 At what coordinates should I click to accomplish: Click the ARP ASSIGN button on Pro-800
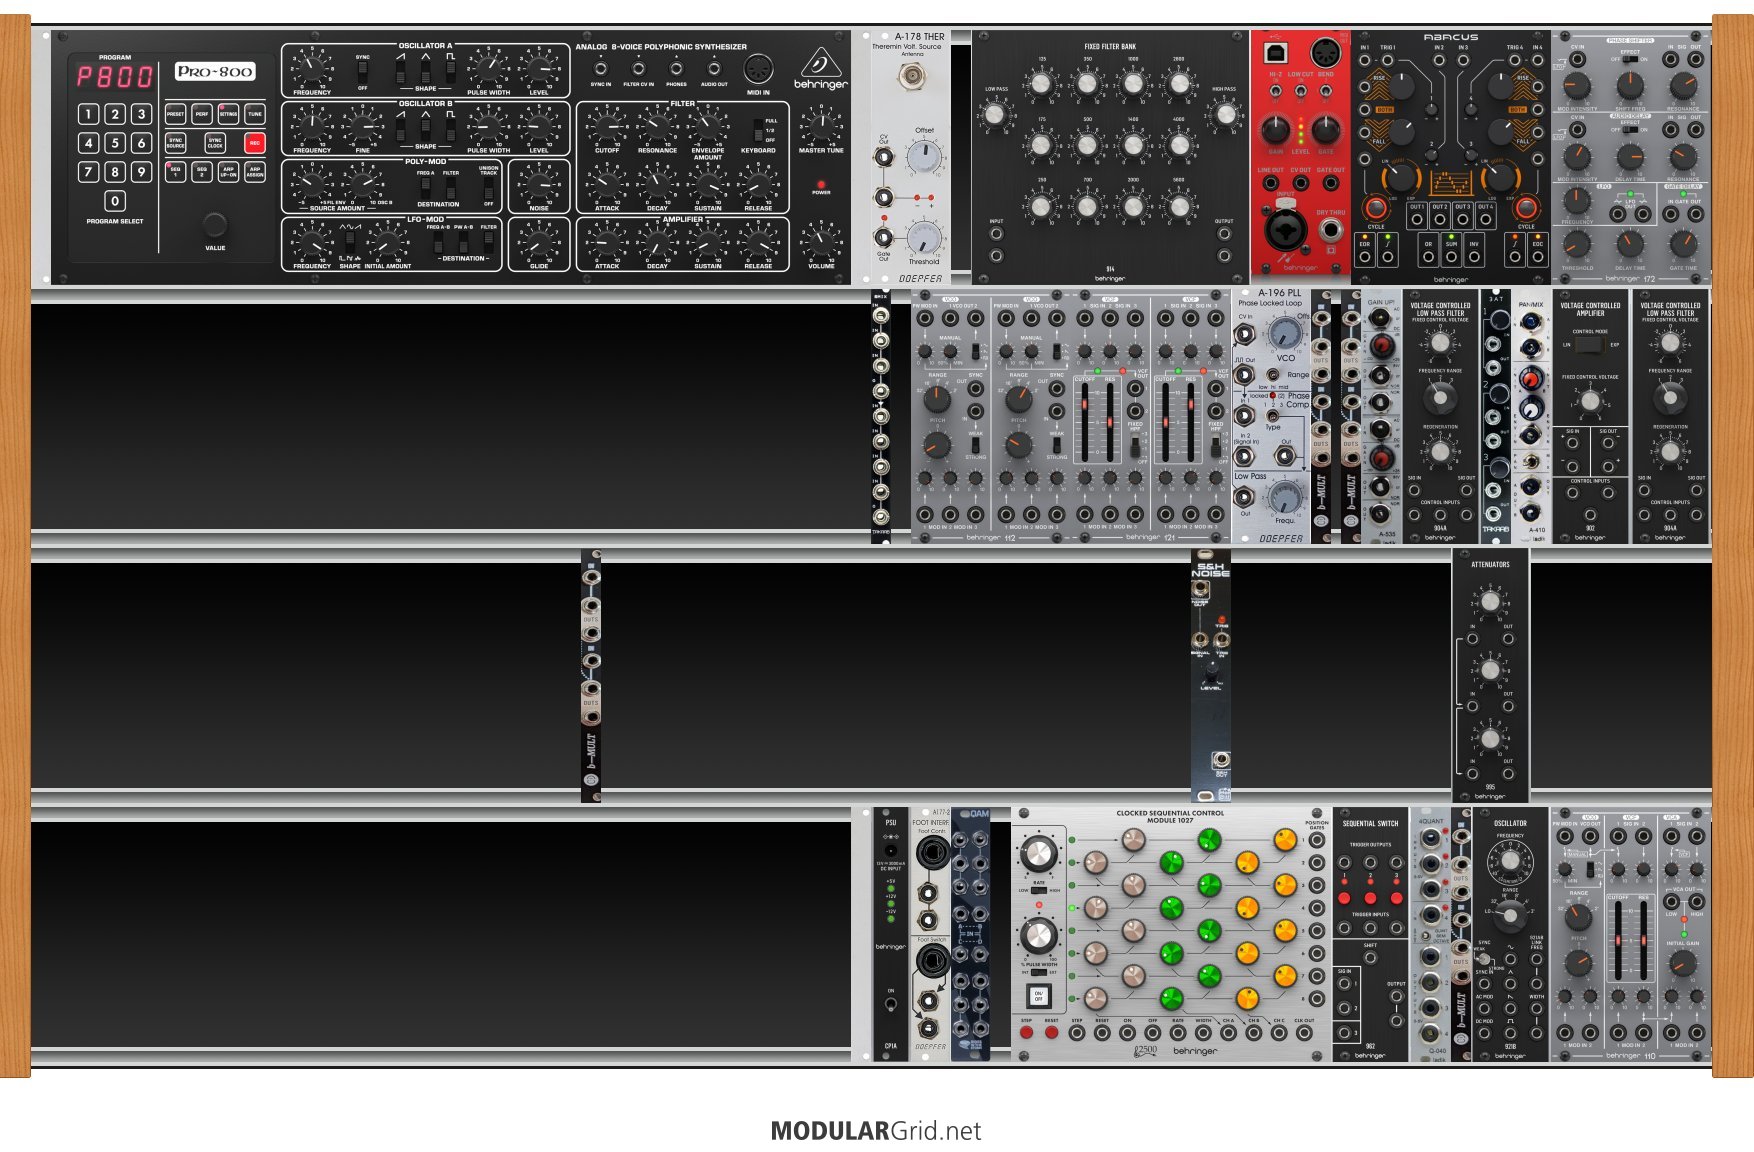pyautogui.click(x=255, y=172)
